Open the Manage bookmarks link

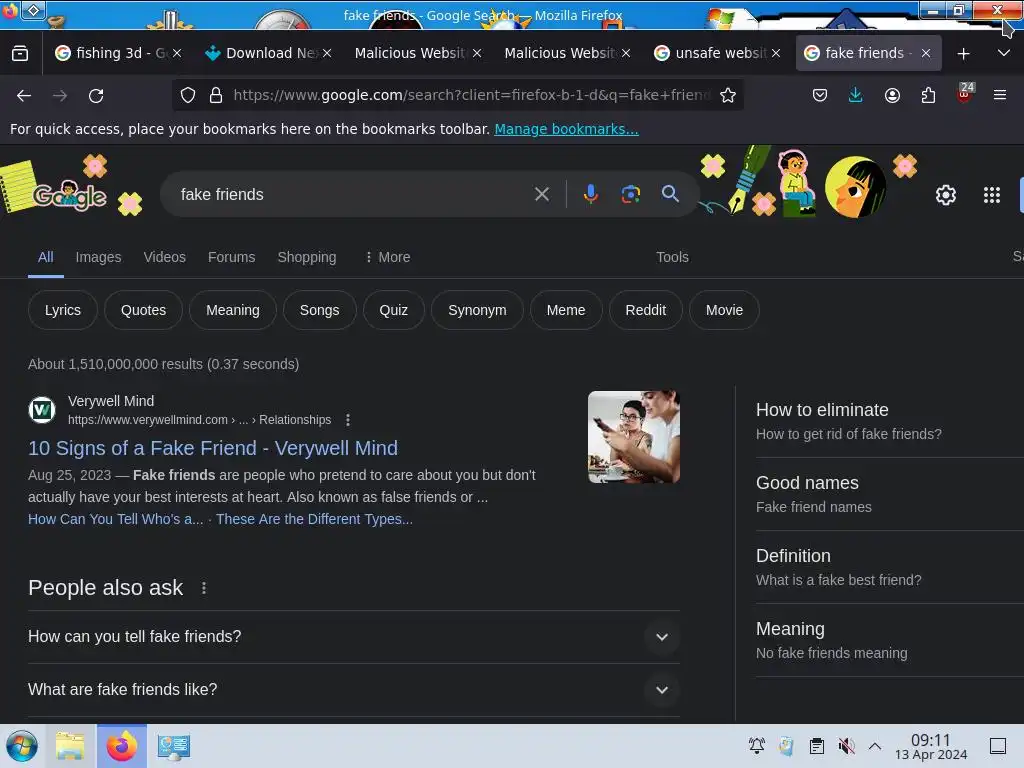pos(566,129)
